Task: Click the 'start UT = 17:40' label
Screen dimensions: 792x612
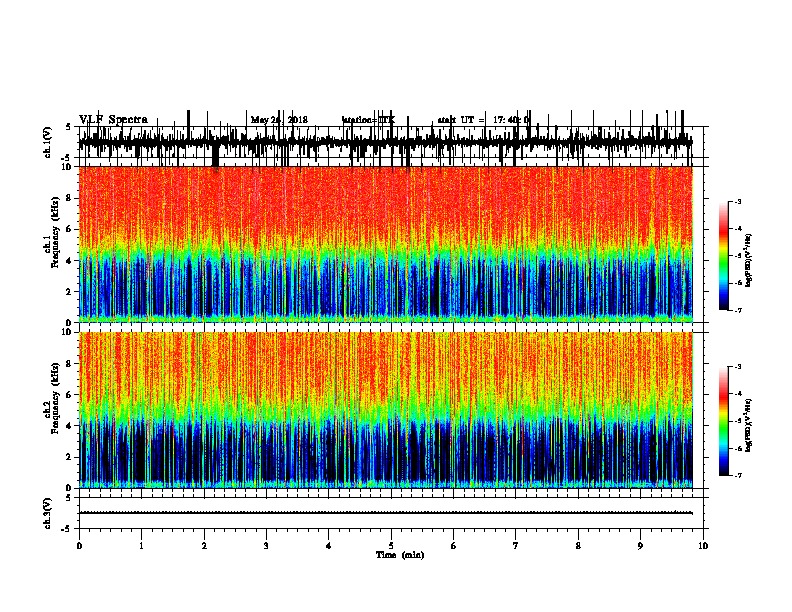Action: click(x=483, y=120)
